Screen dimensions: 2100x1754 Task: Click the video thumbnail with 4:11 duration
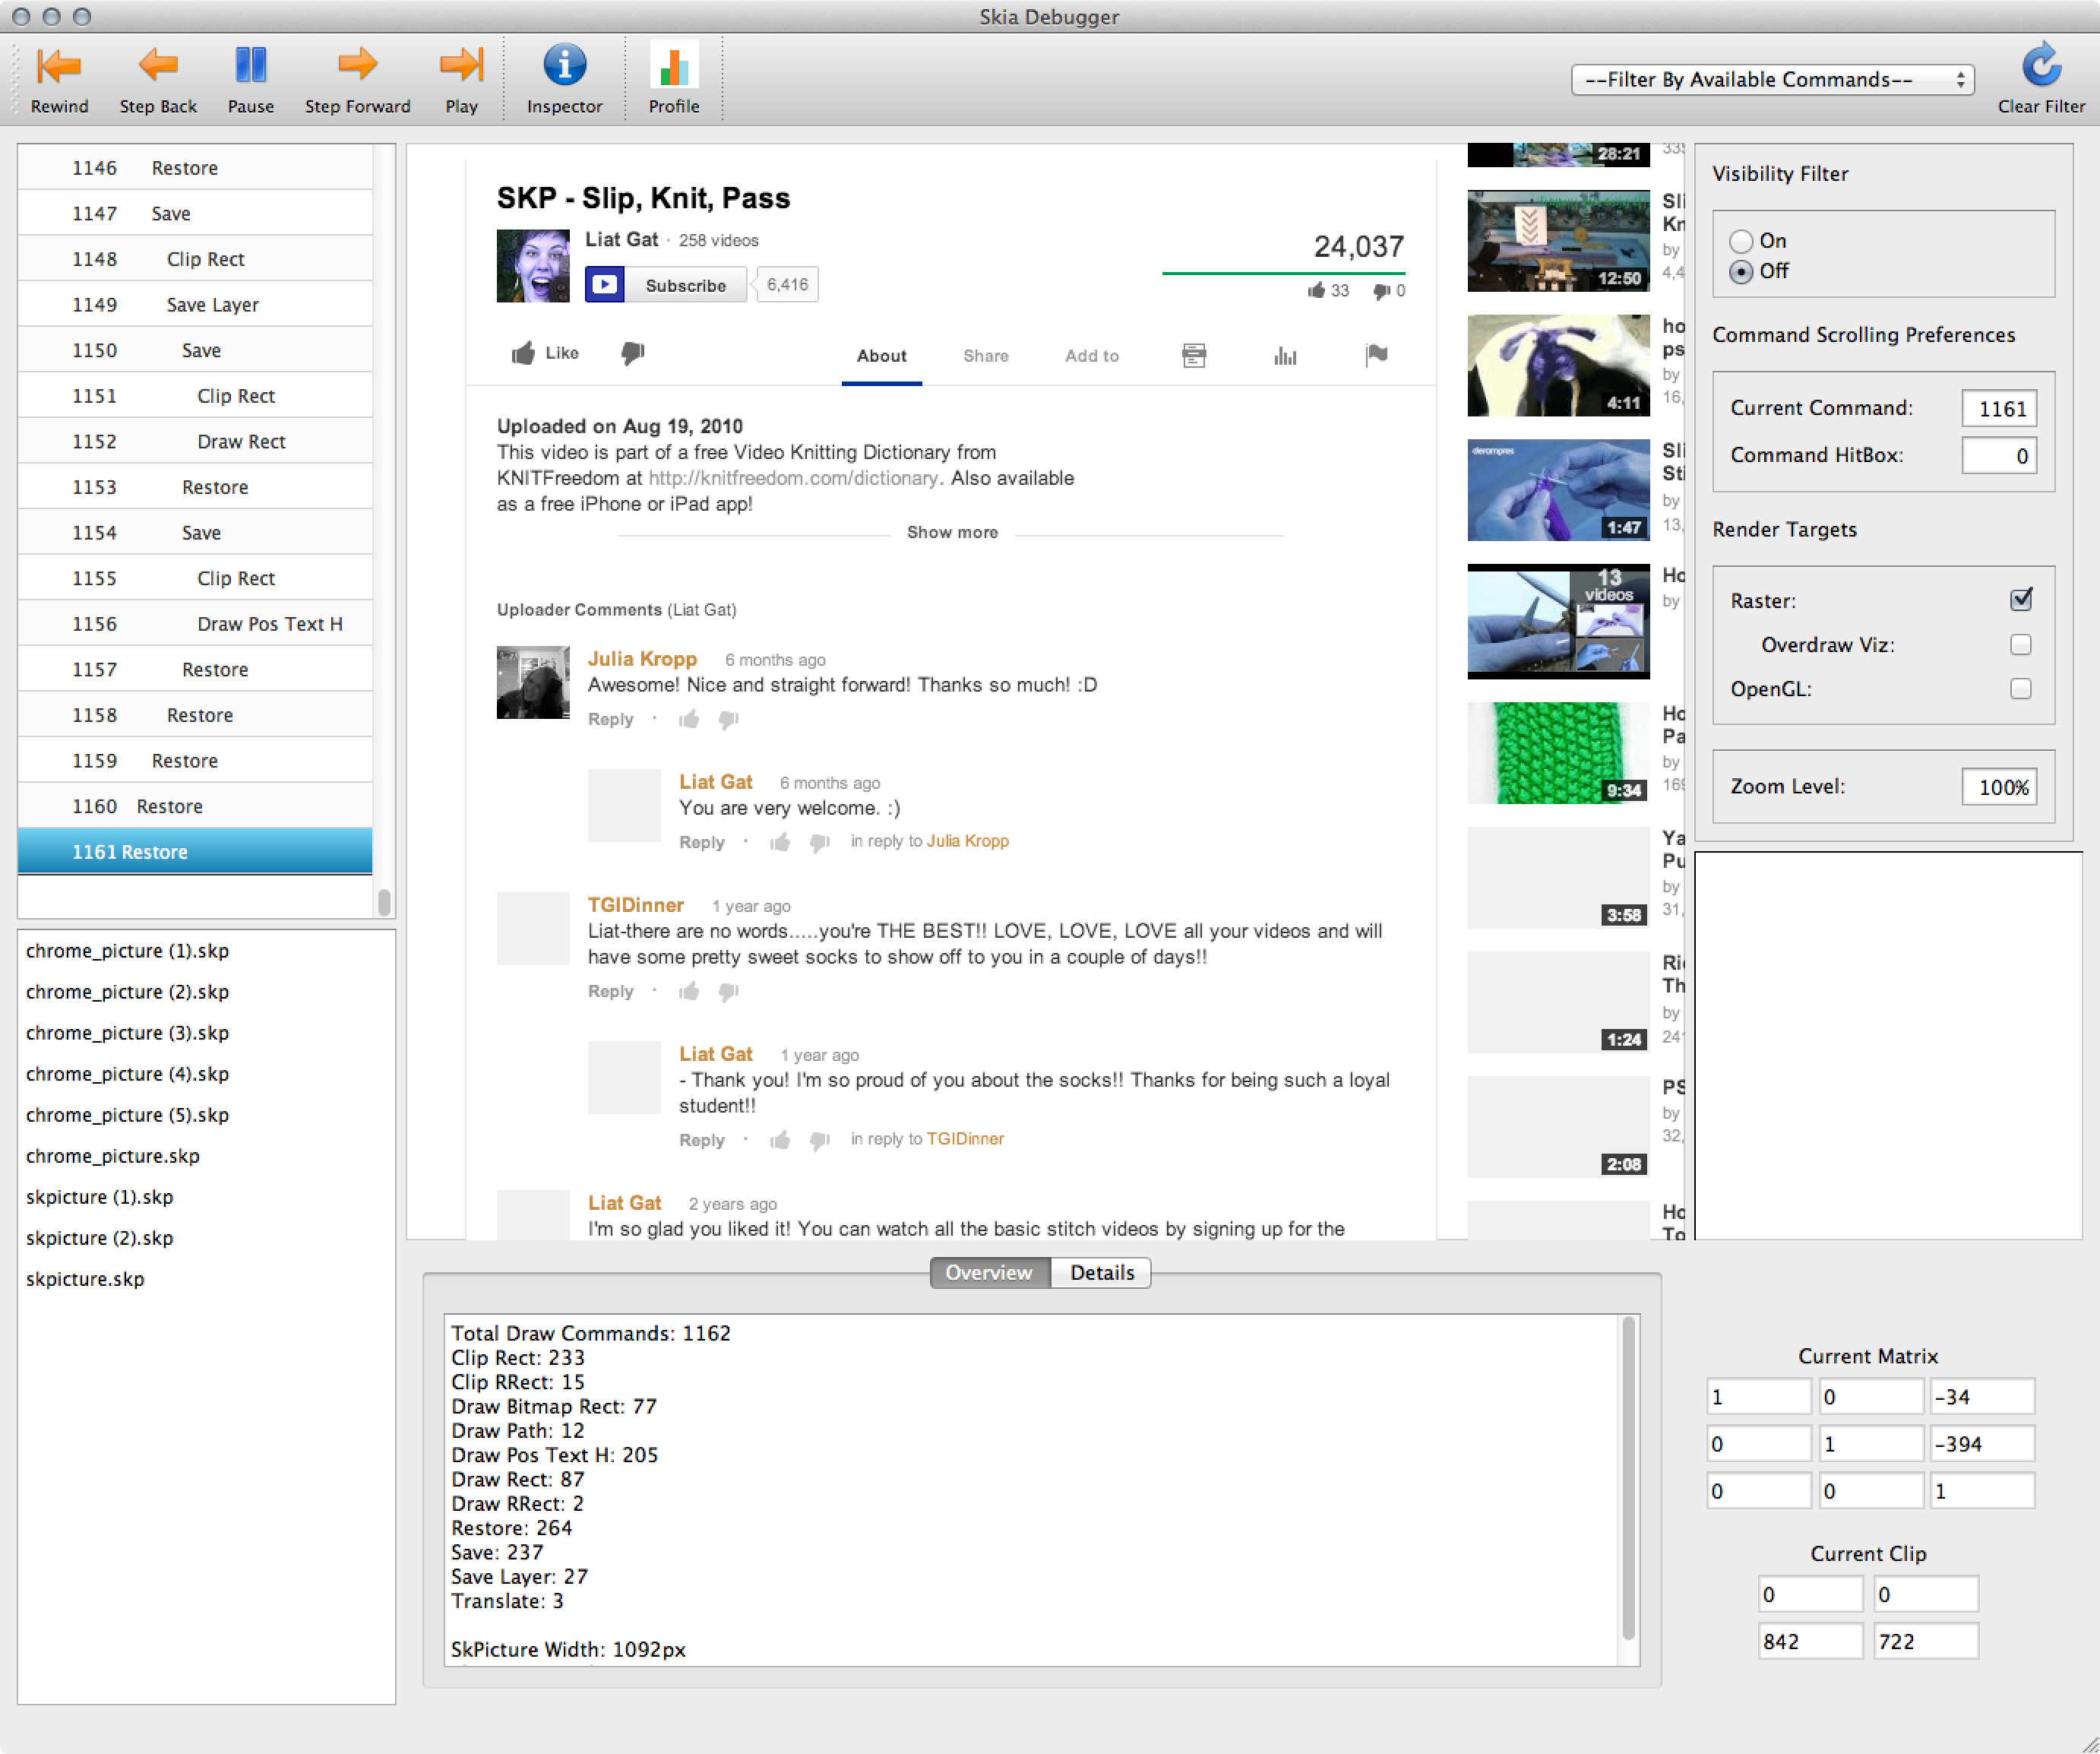coord(1558,366)
